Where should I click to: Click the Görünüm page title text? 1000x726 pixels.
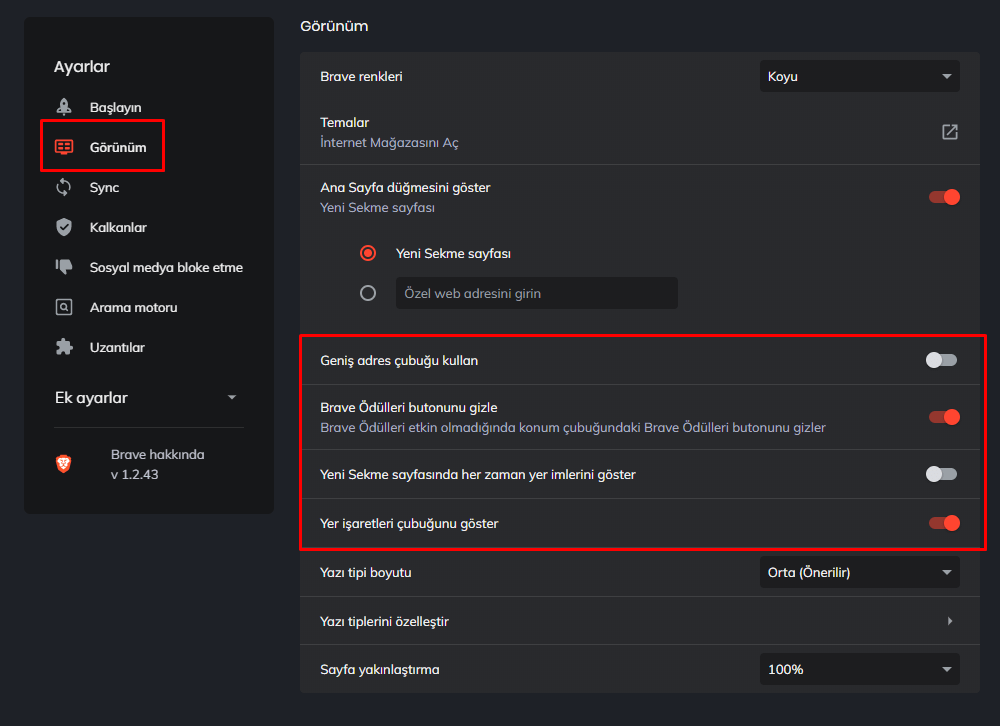pyautogui.click(x=334, y=26)
